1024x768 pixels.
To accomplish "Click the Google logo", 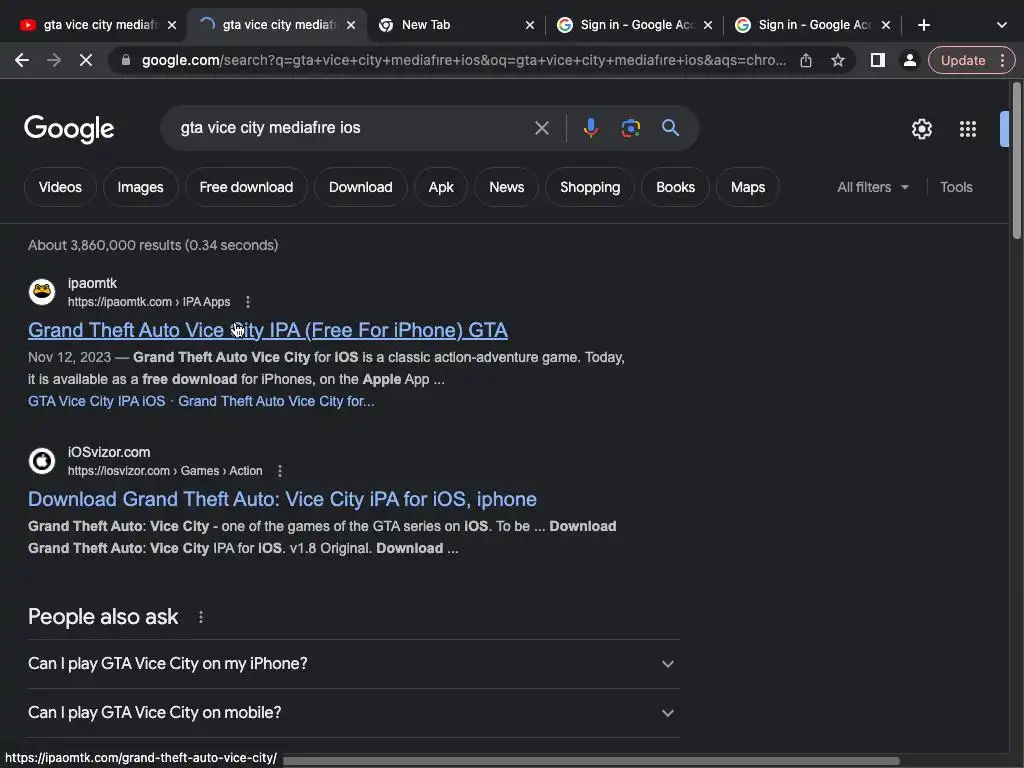I will coord(69,129).
